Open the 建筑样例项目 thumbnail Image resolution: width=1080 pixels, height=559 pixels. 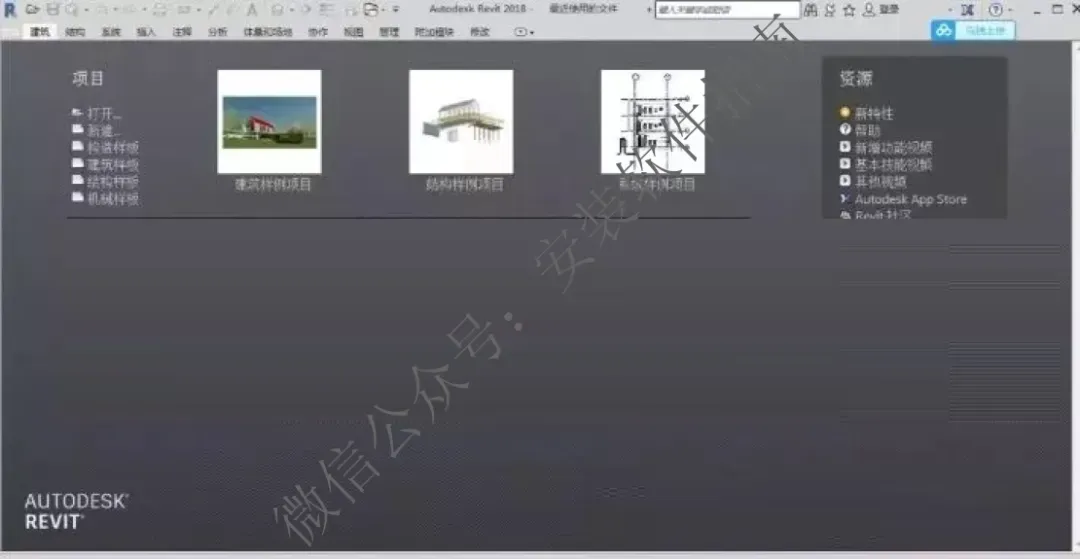click(x=269, y=122)
